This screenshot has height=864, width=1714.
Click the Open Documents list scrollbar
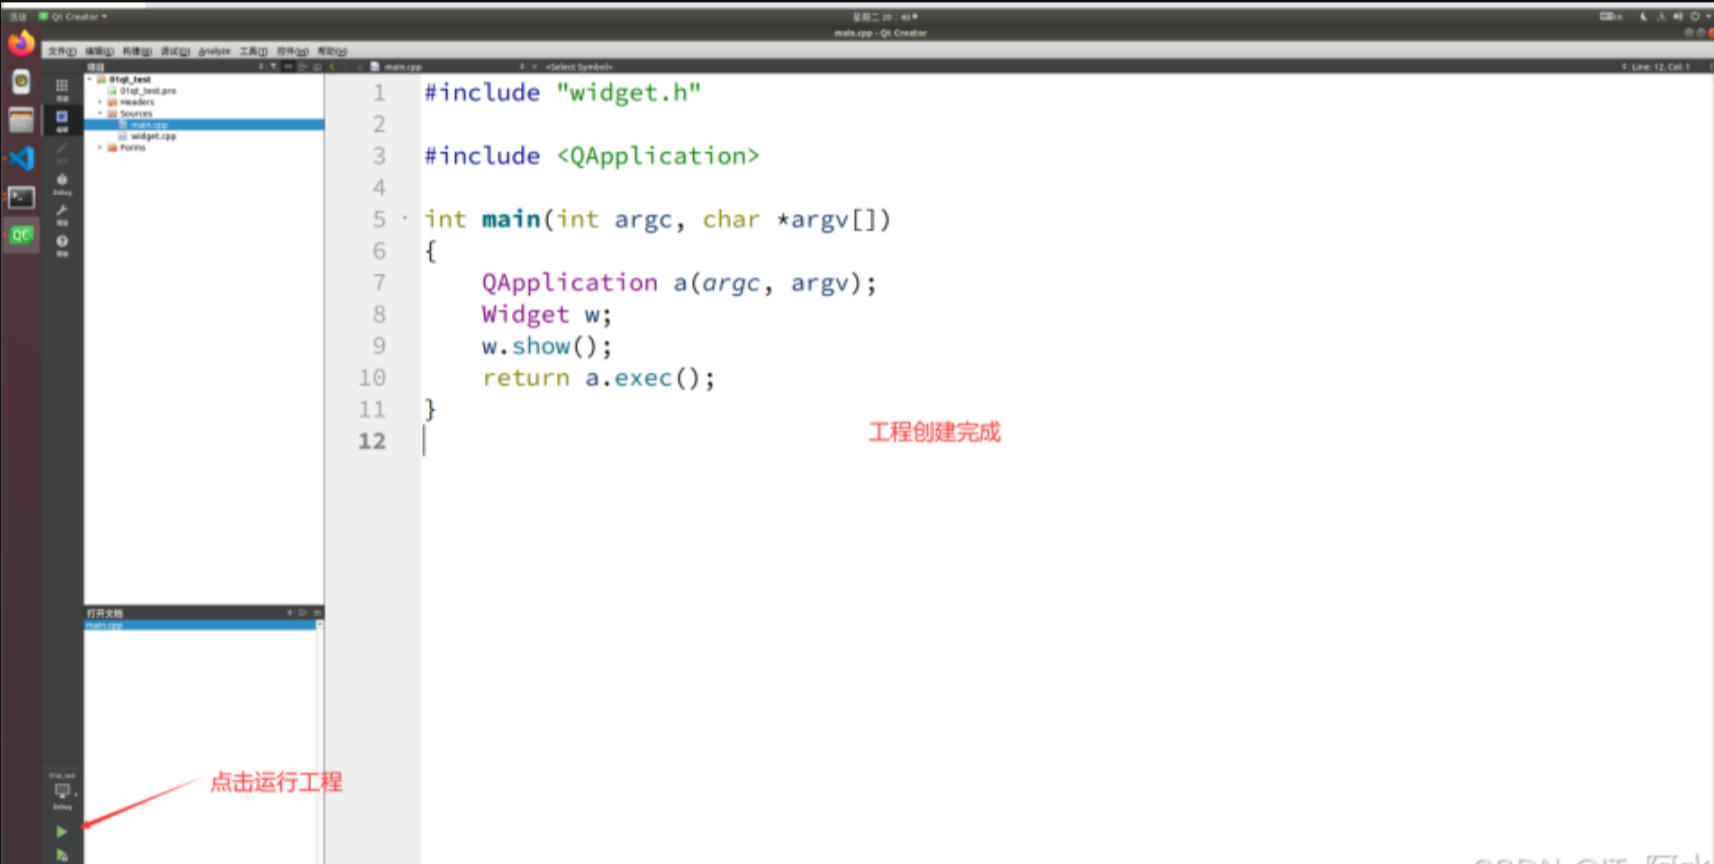320,742
